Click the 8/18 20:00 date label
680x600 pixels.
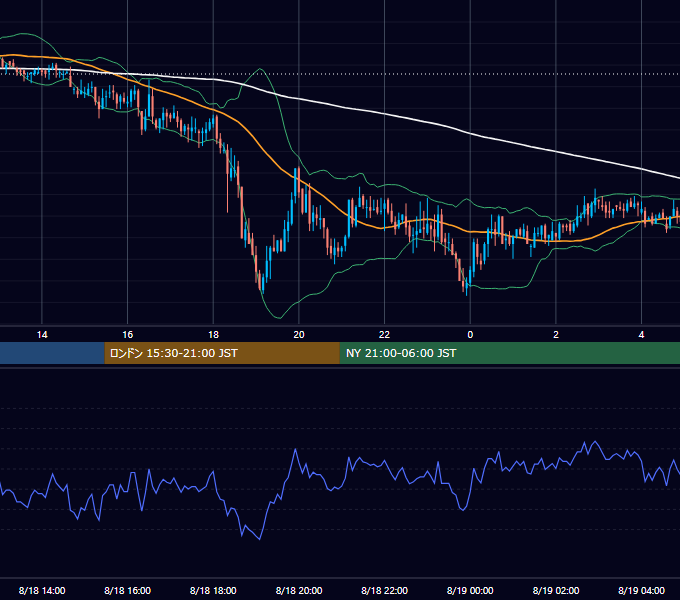[x=299, y=590]
